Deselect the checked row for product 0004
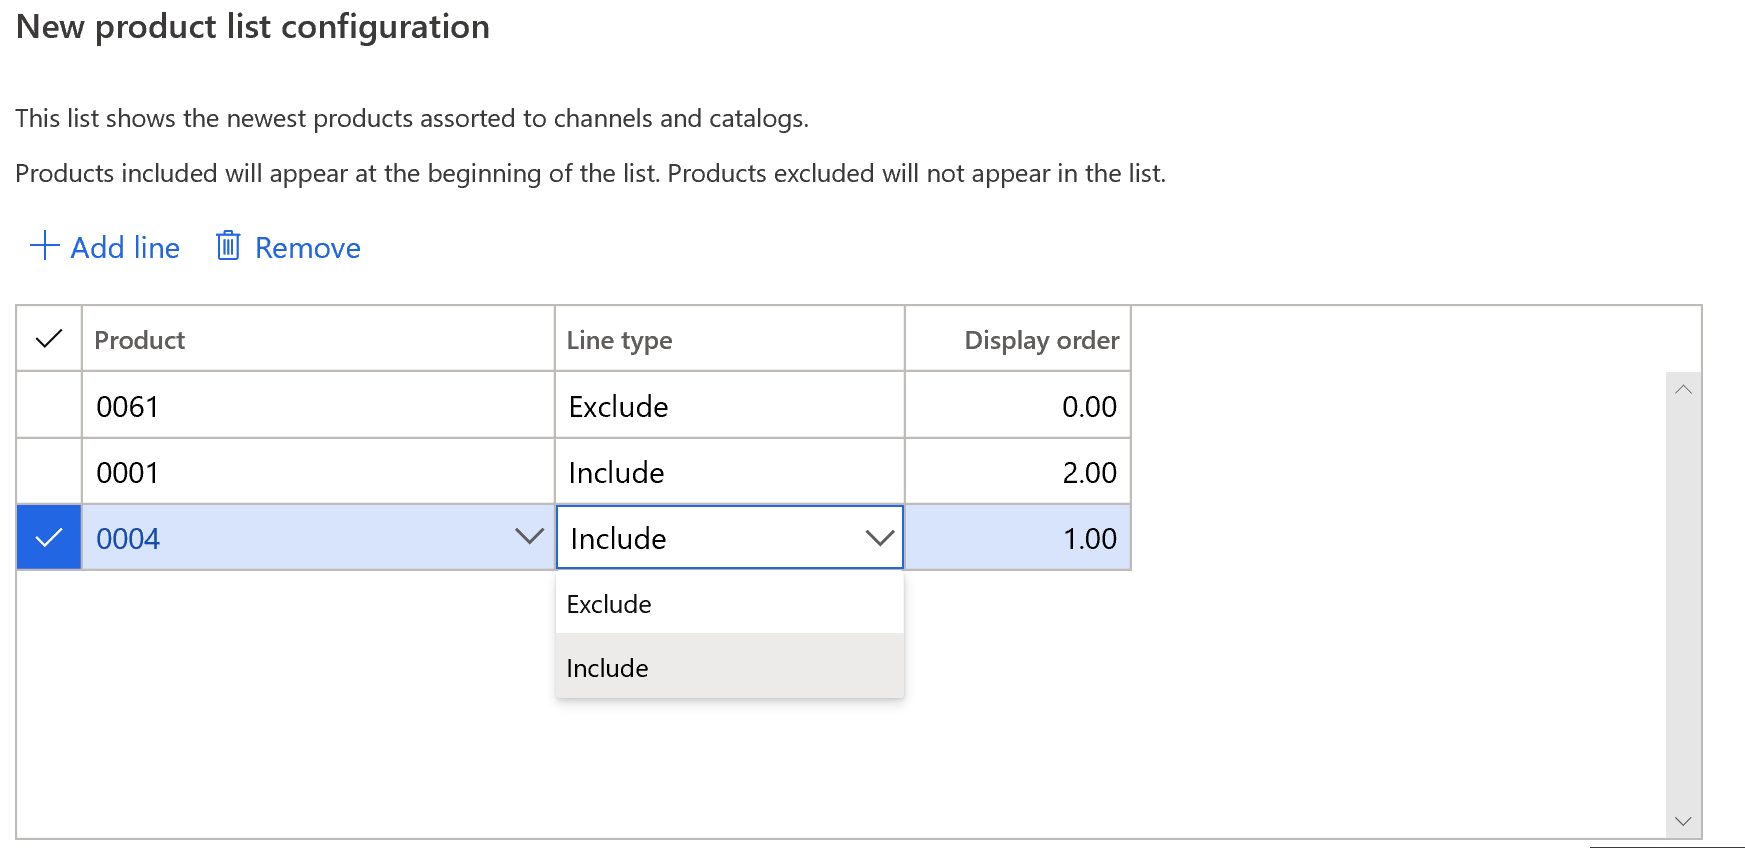The height and width of the screenshot is (848, 1745). (49, 538)
